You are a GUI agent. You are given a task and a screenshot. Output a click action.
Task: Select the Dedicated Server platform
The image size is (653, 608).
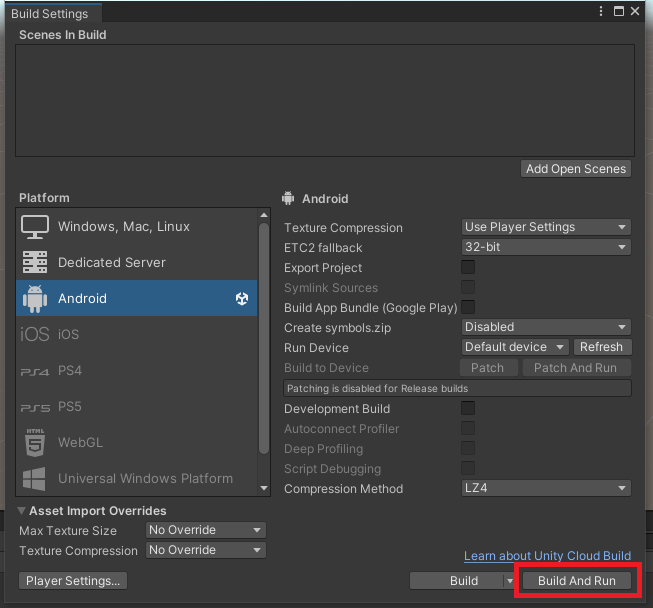(137, 262)
